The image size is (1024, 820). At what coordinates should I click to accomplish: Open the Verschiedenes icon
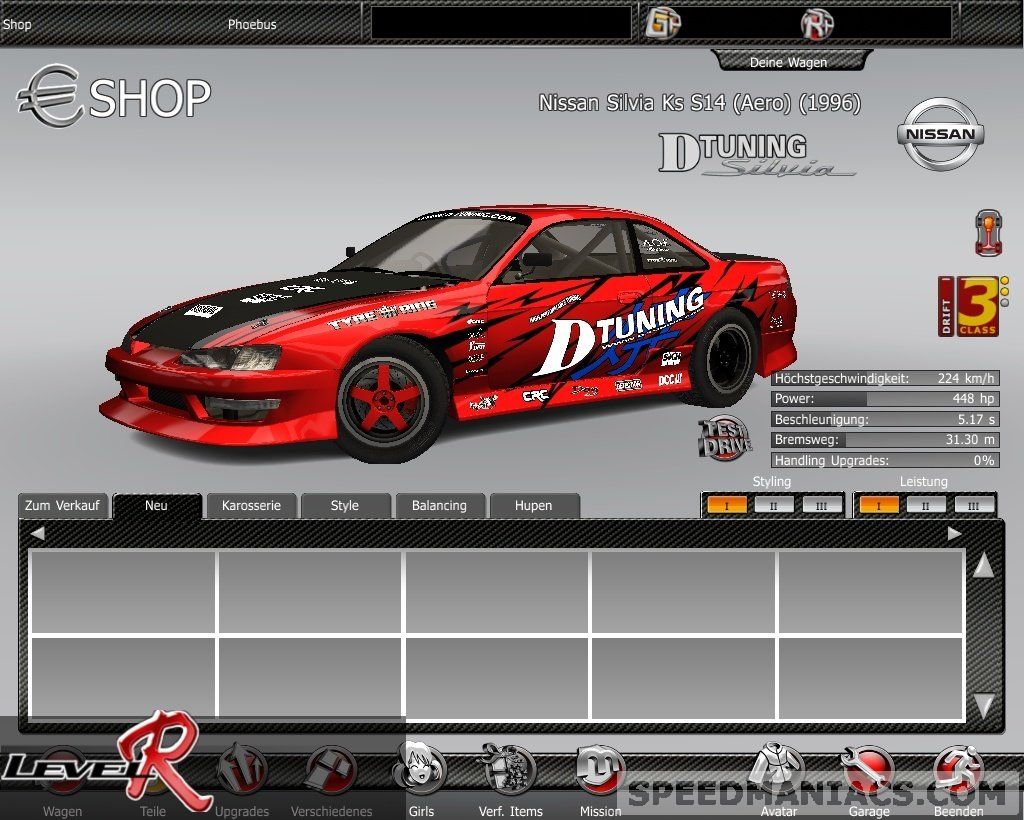click(331, 772)
